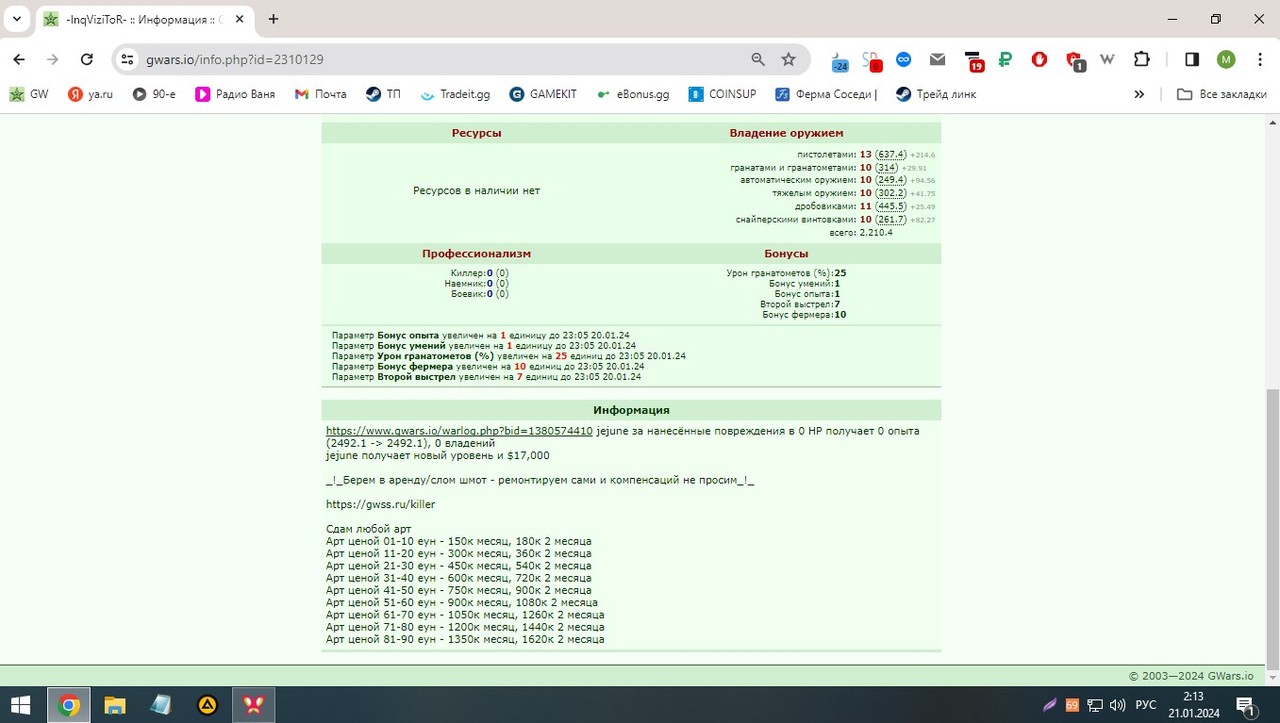
Task: Open the zoom magnifier icon in the address bar
Action: [x=758, y=60]
